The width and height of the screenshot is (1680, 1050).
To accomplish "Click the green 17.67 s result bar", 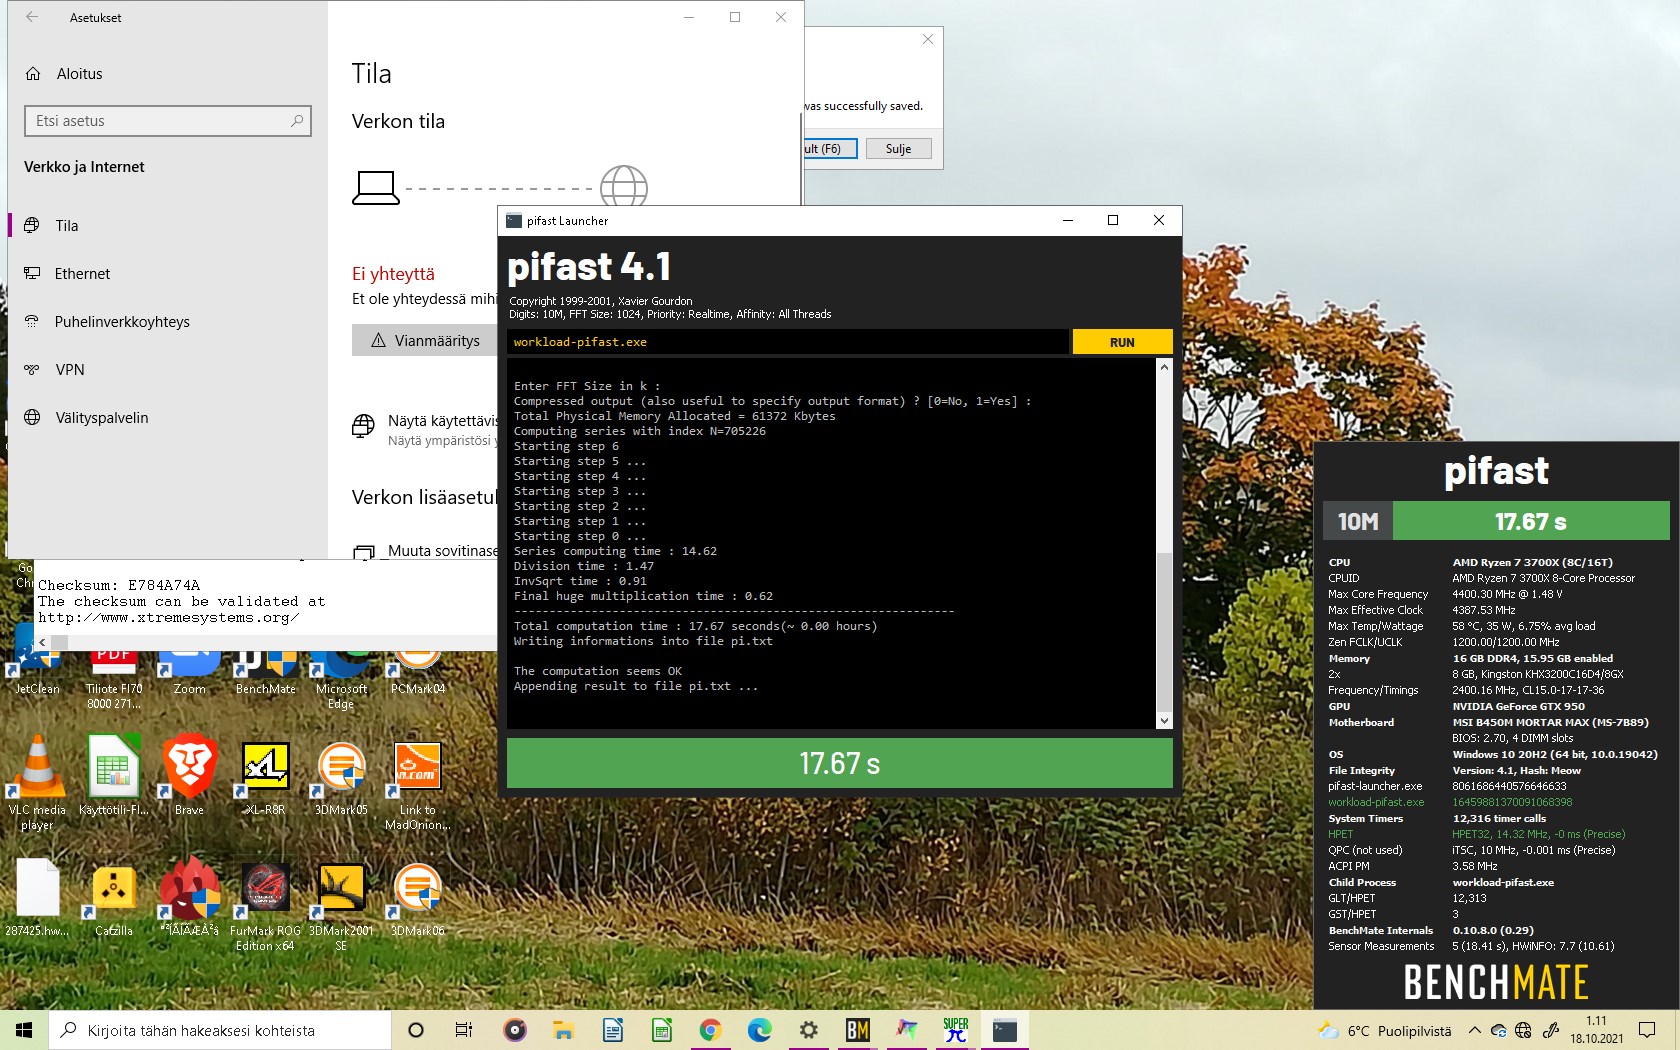I will point(839,764).
